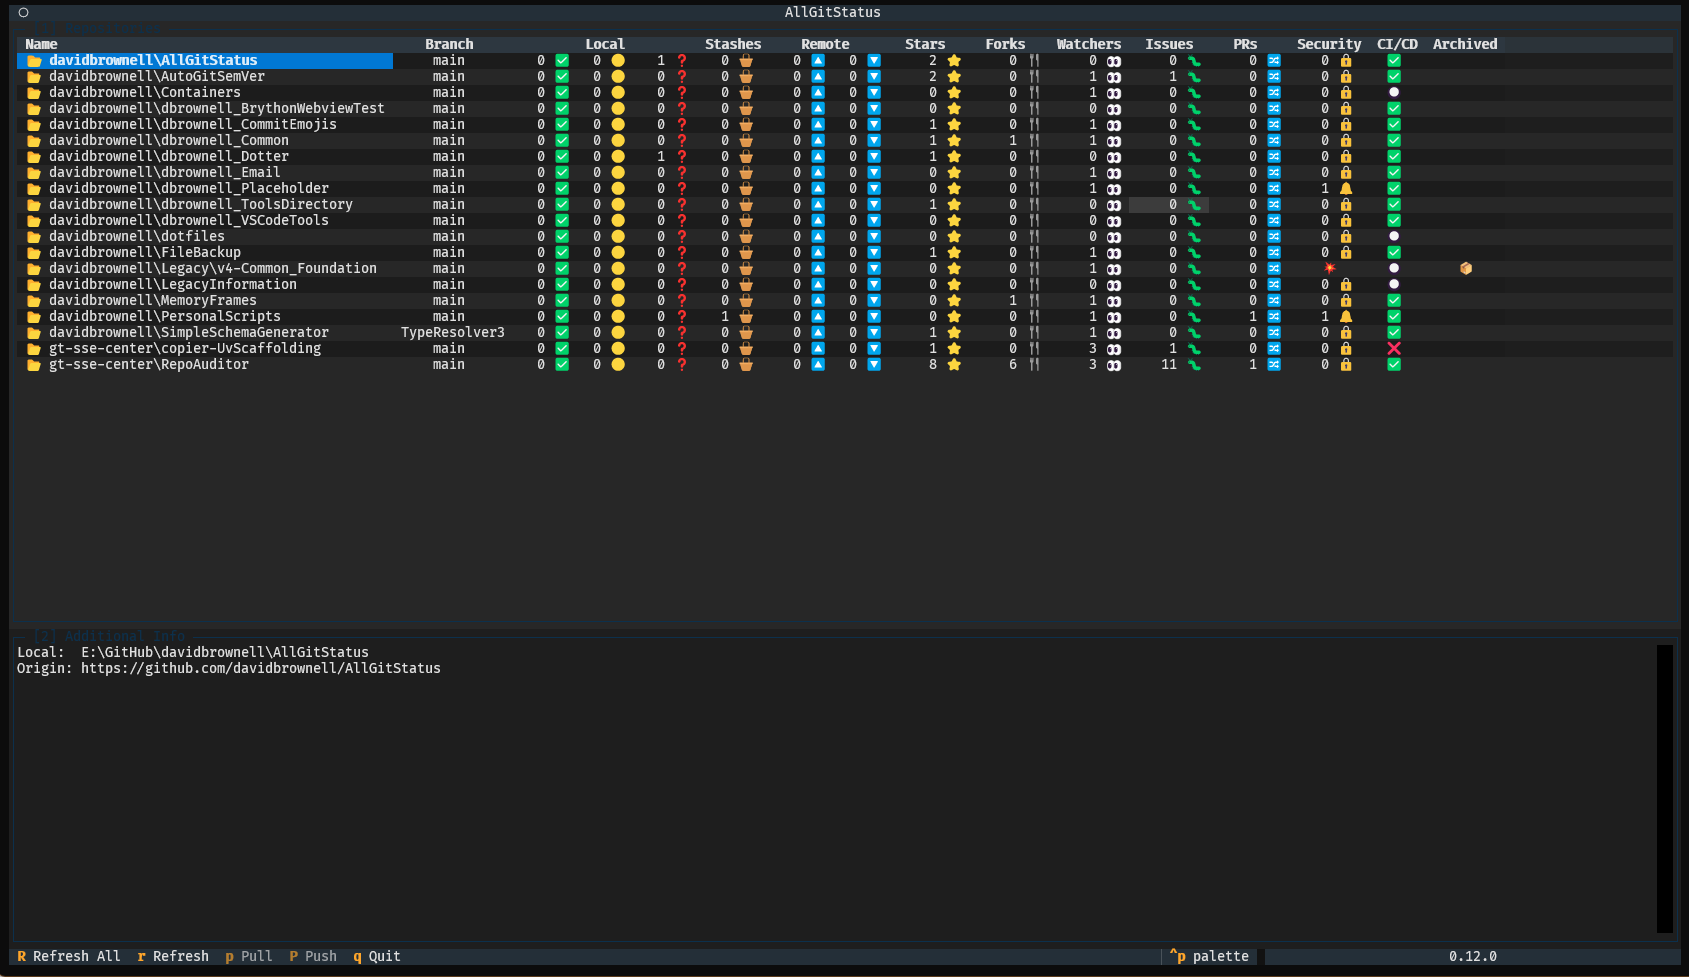Click the watchers eyes icon for copier-UvScaffolding
Screen dimensions: 1689x977
[1114, 349]
